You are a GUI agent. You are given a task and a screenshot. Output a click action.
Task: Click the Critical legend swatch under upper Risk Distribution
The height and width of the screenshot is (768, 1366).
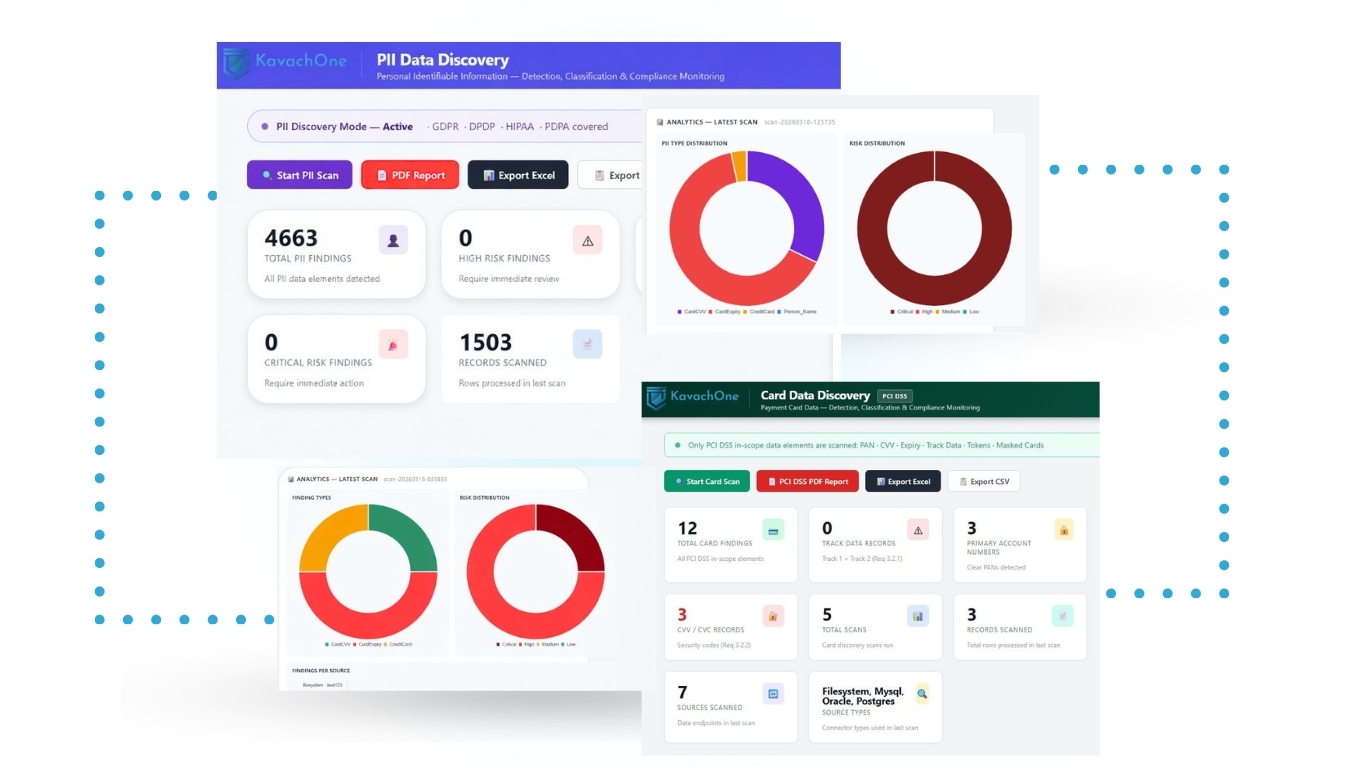(x=892, y=312)
